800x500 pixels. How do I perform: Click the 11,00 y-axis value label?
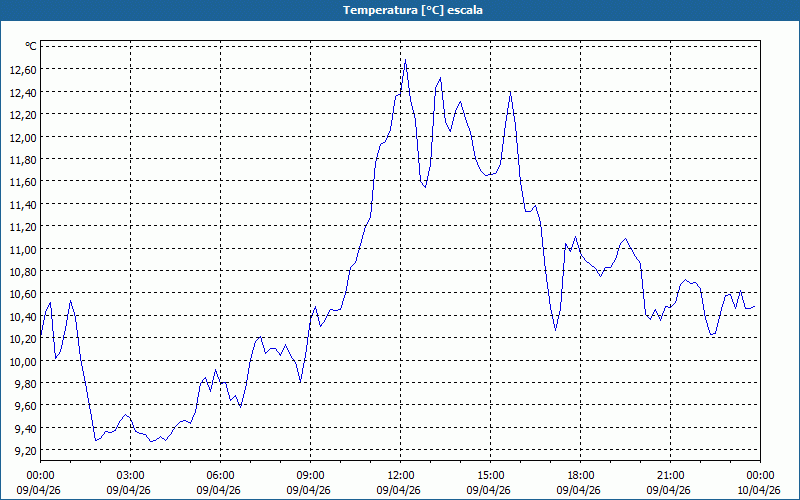pyautogui.click(x=23, y=249)
